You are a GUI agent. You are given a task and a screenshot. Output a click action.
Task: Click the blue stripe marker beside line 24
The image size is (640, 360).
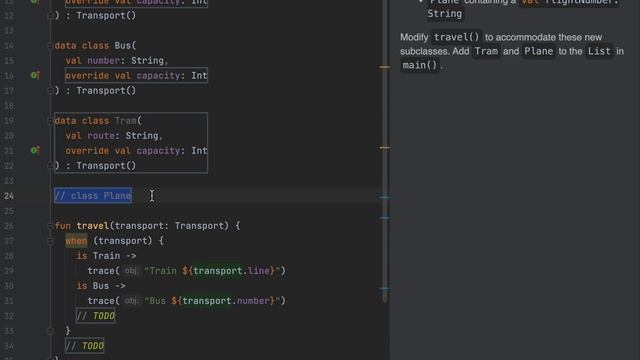click(x=384, y=197)
